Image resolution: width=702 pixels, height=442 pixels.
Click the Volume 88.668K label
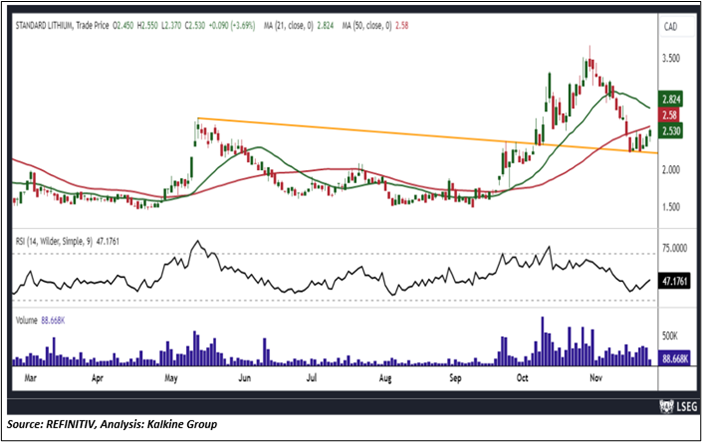pos(40,321)
